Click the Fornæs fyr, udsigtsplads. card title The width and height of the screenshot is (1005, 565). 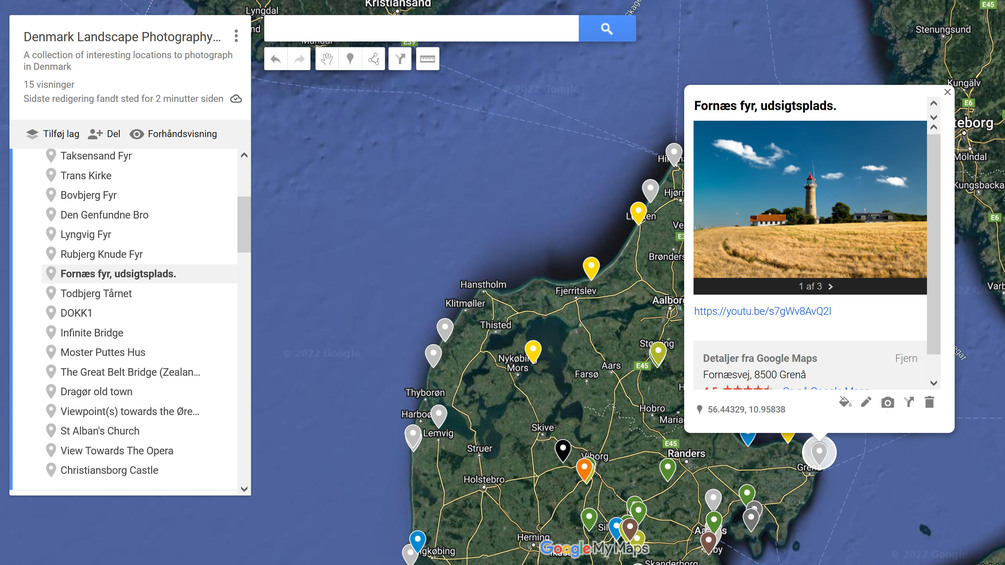pyautogui.click(x=765, y=106)
